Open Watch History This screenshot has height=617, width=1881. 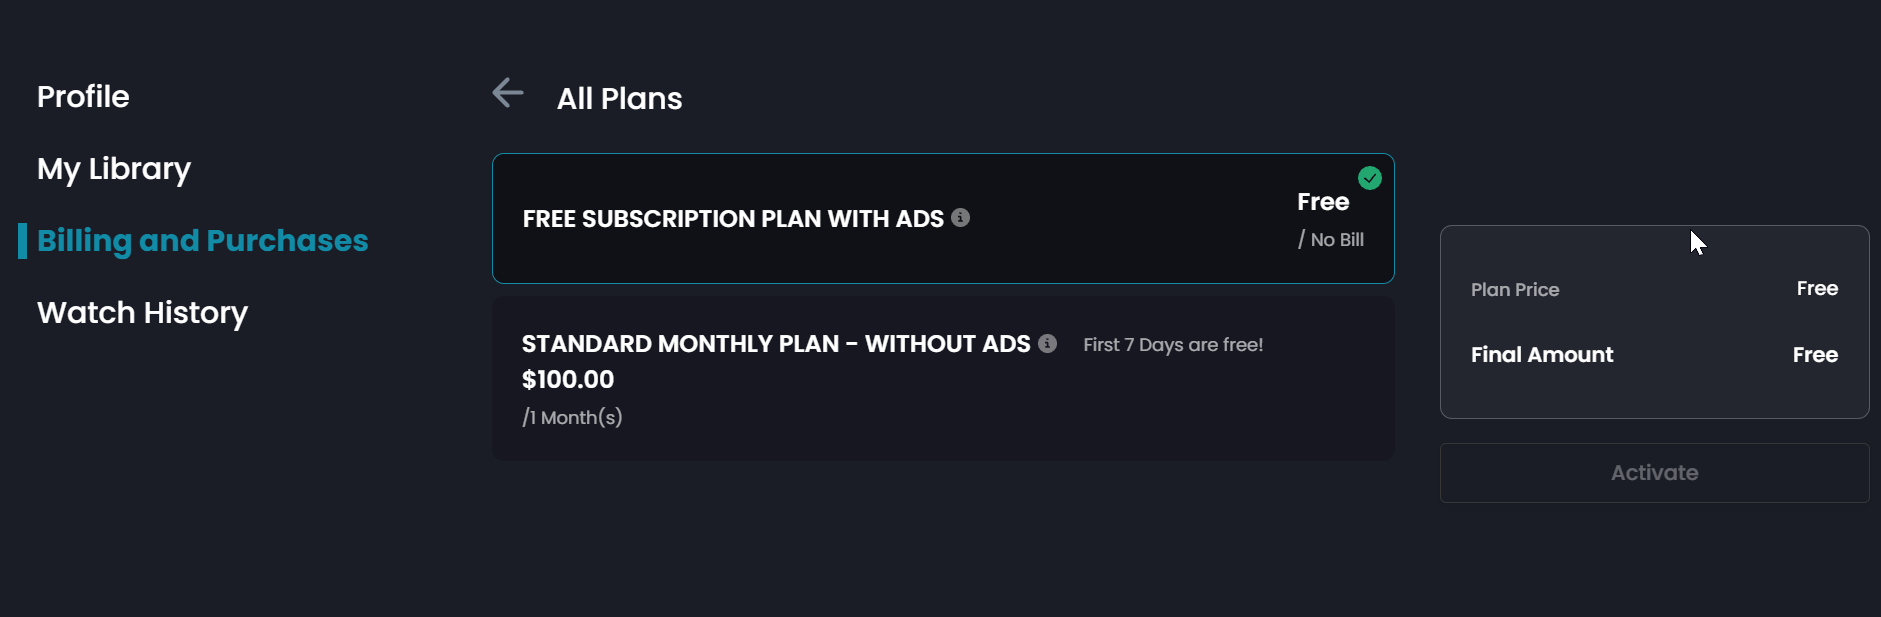pyautogui.click(x=142, y=313)
